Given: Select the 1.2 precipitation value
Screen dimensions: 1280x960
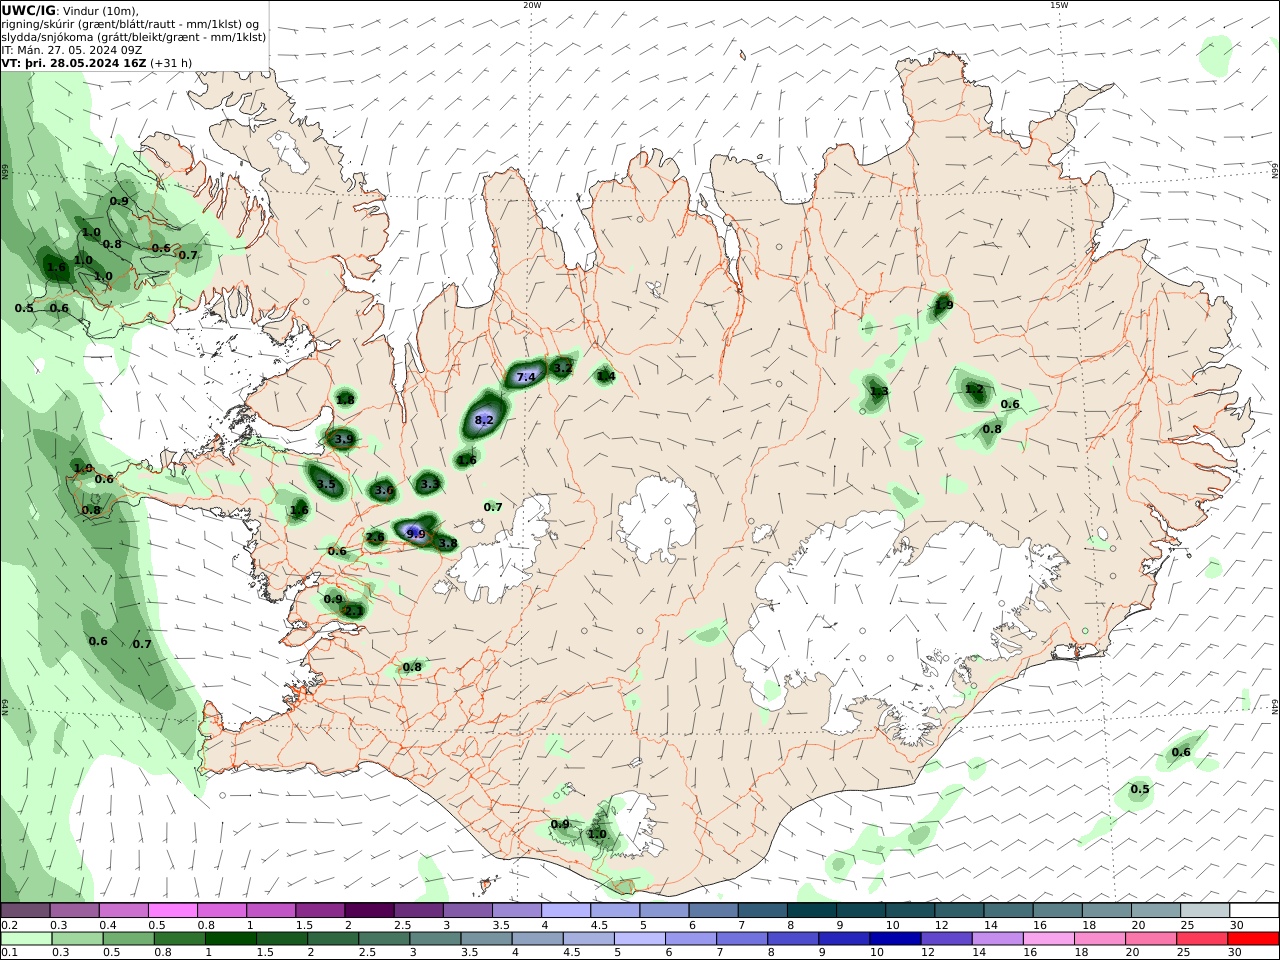Looking at the screenshot, I should point(974,389).
